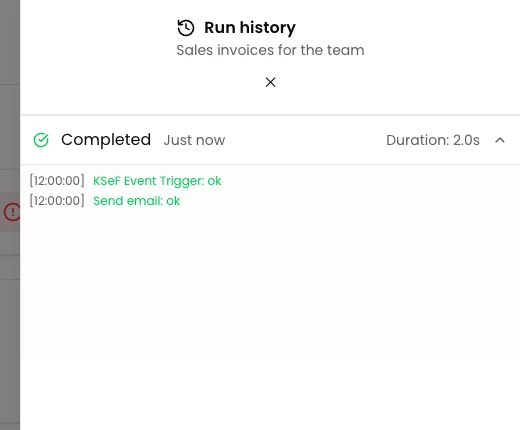
Task: Select the "KSeF Event Trigger: ok" log entry
Action: [x=157, y=181]
